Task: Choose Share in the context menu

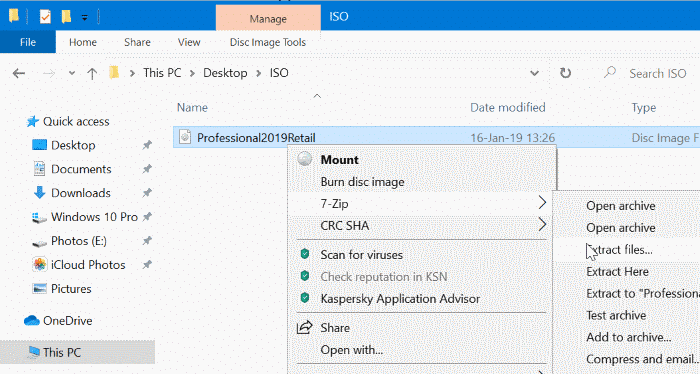Action: click(335, 328)
